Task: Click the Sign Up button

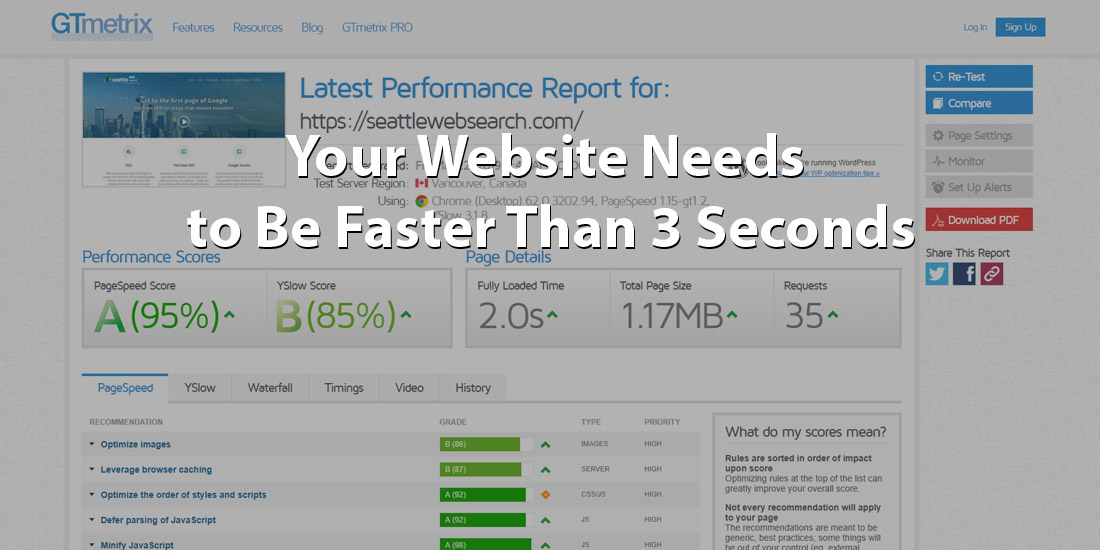Action: point(1020,27)
